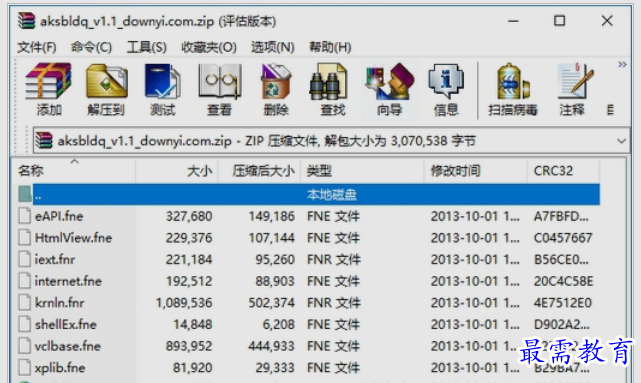Click the packed size 29,333 for xplib.fne
641x383 pixels.
pos(275,368)
